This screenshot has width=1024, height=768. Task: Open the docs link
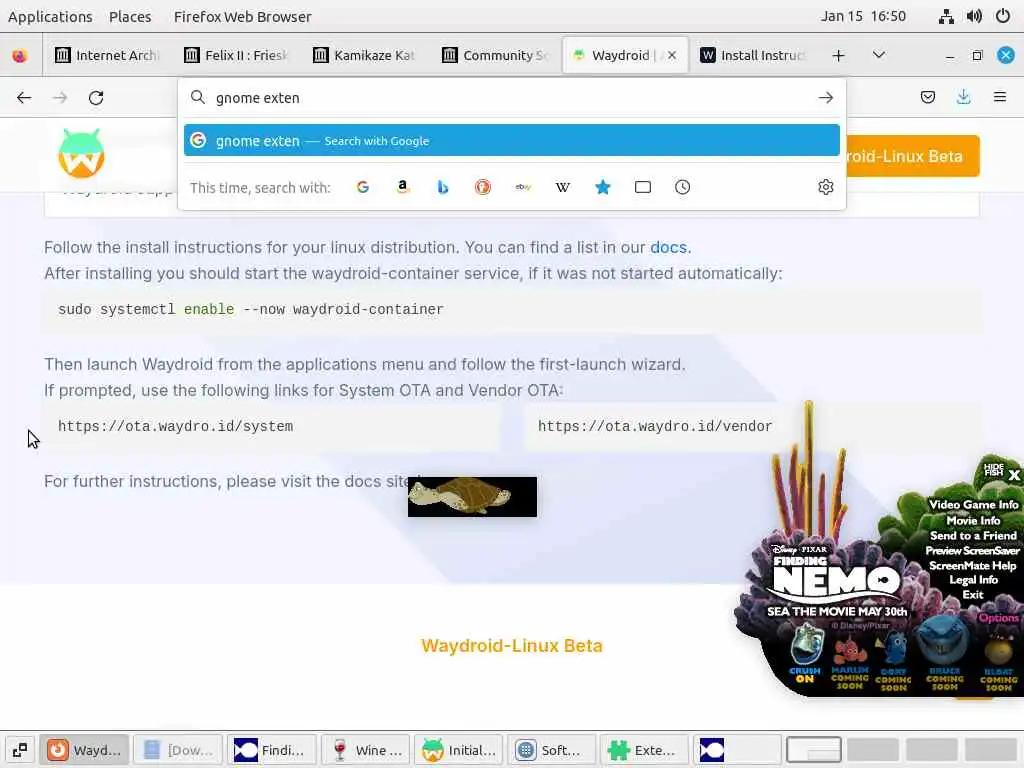668,248
